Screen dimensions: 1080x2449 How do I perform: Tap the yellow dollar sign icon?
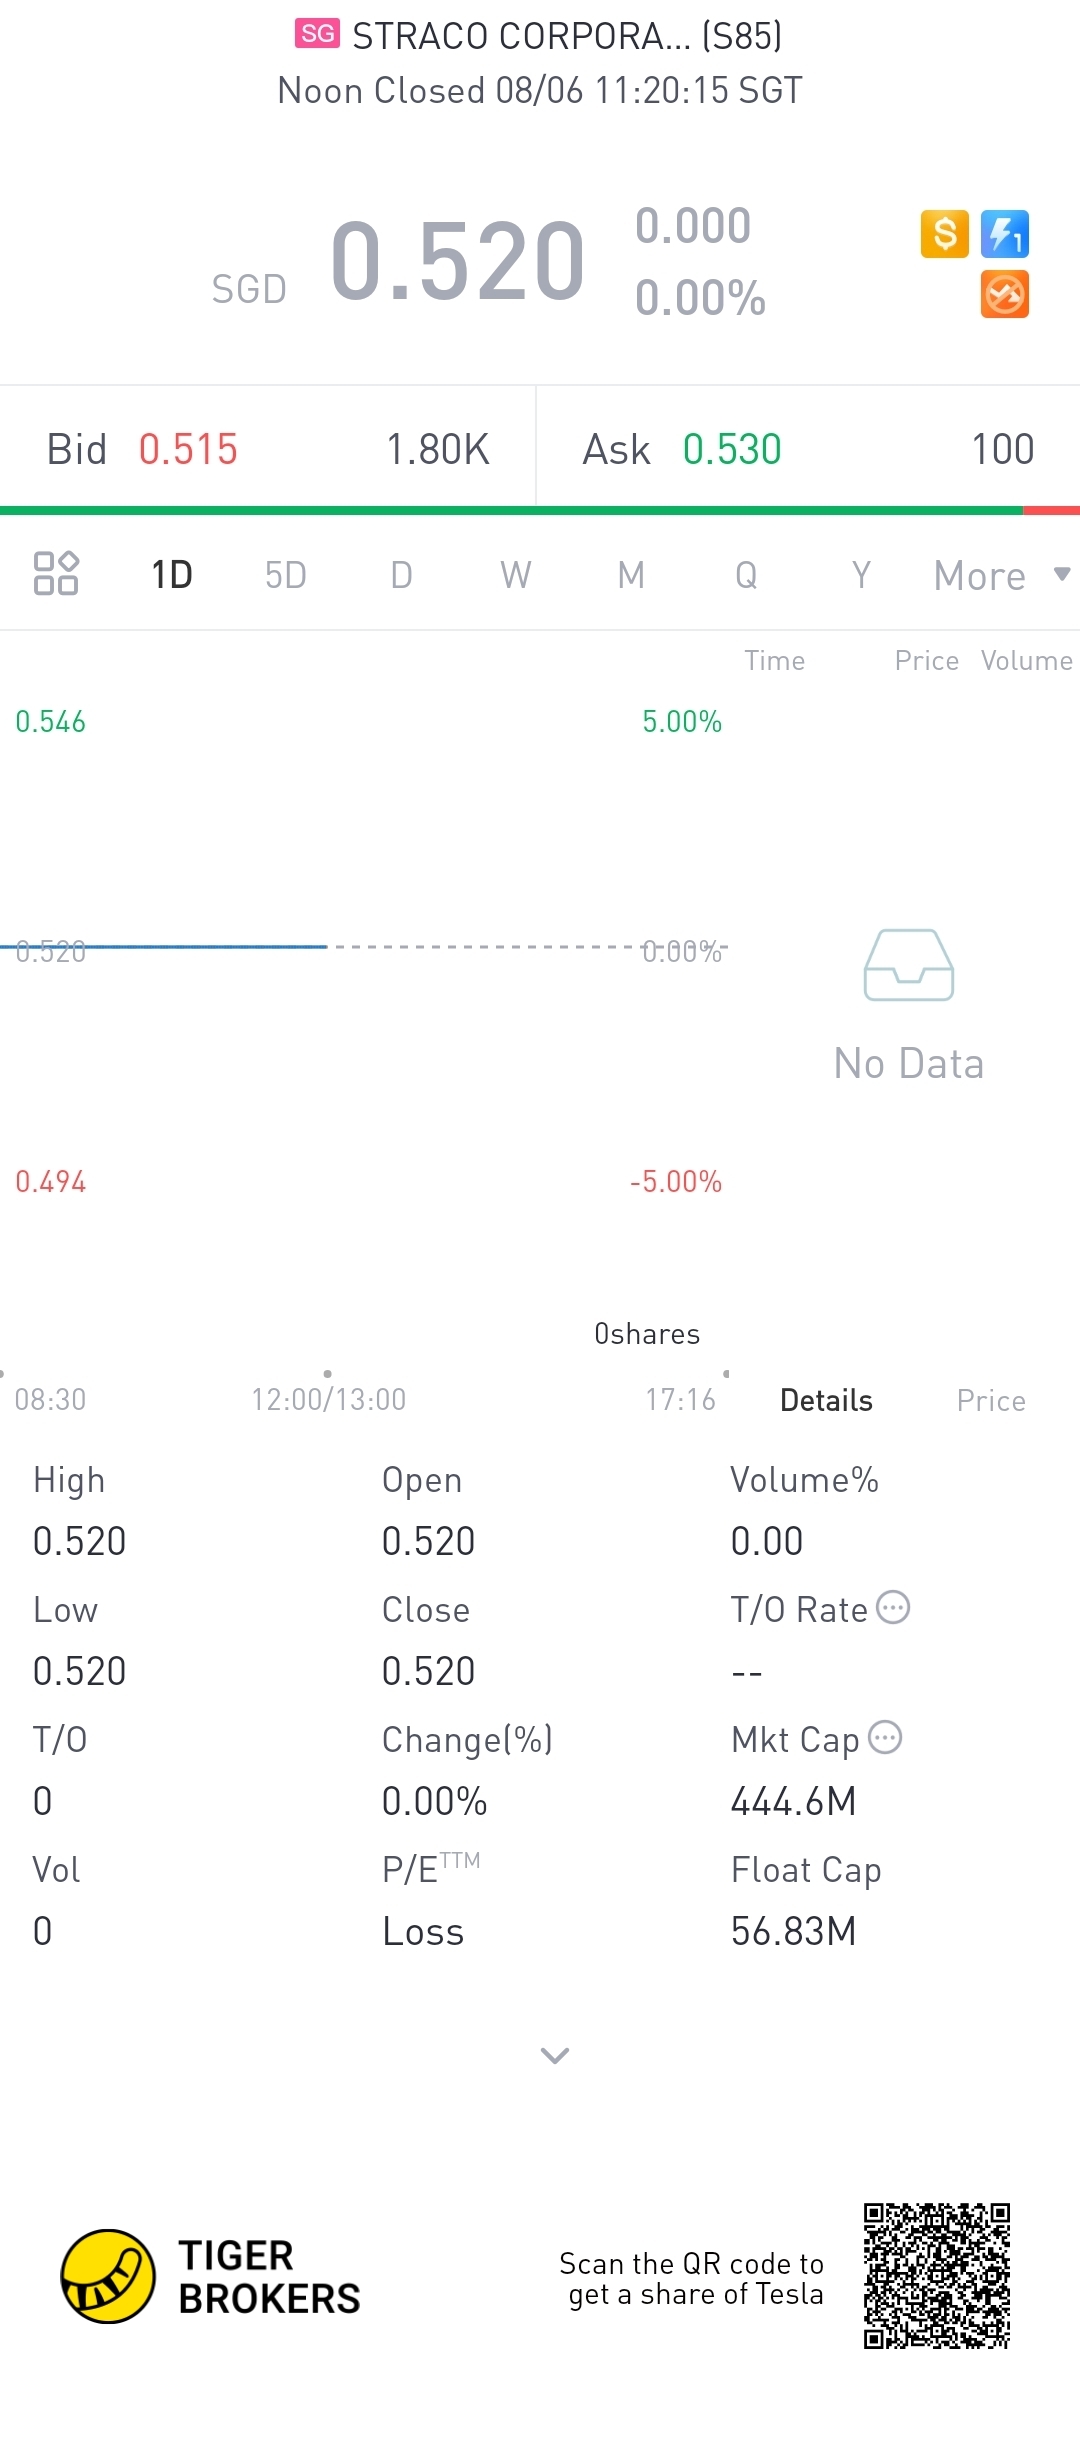pos(944,234)
